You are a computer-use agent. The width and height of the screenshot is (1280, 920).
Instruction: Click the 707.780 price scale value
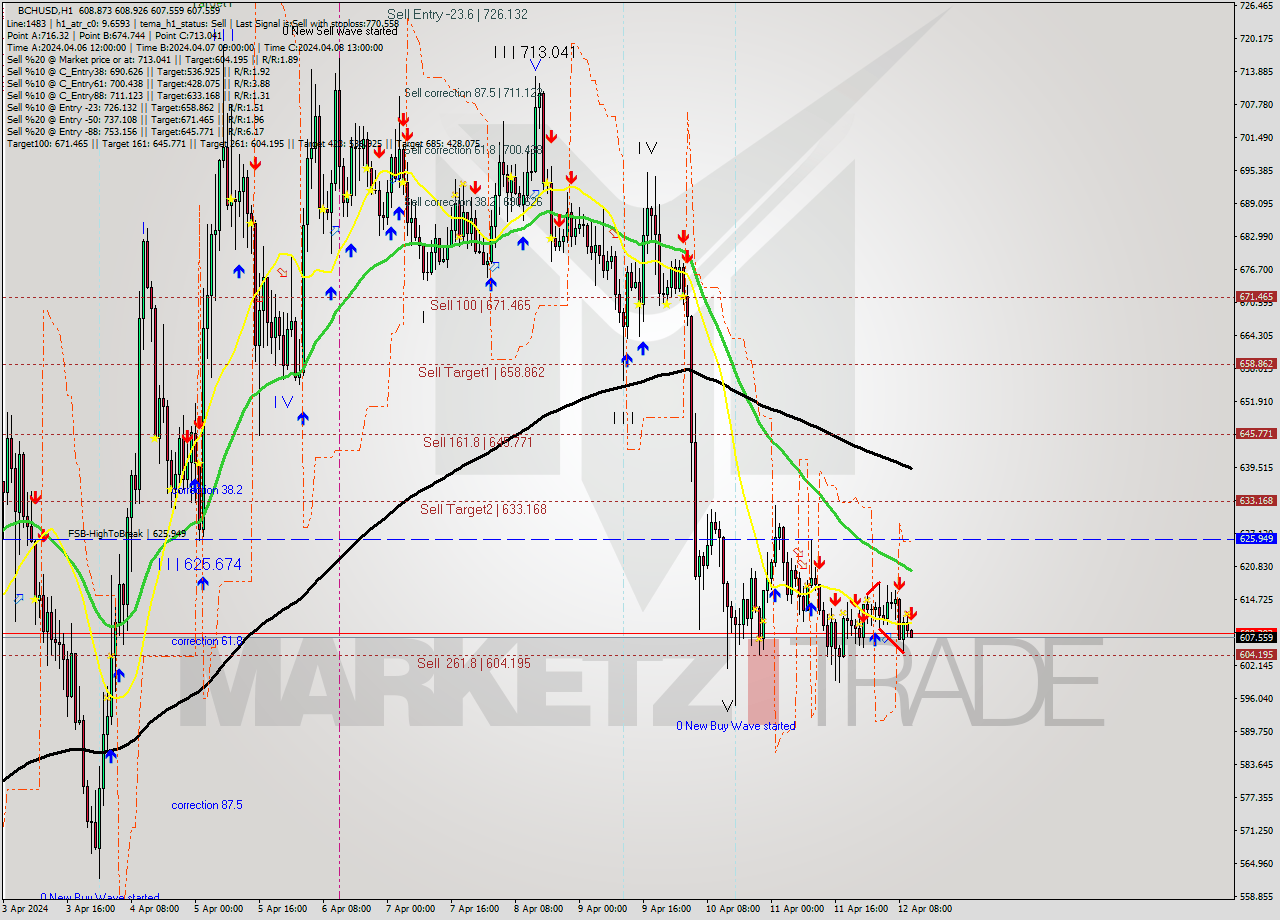[x=1256, y=105]
